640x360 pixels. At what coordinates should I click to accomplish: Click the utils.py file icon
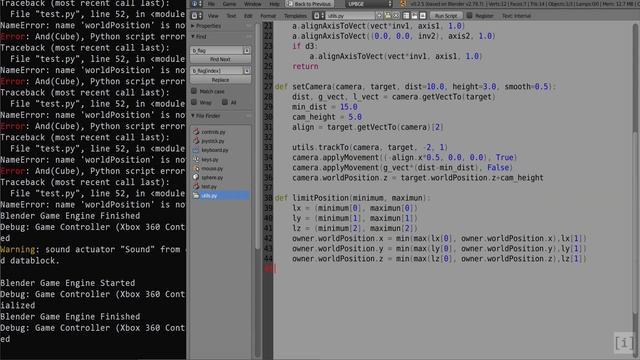point(196,196)
